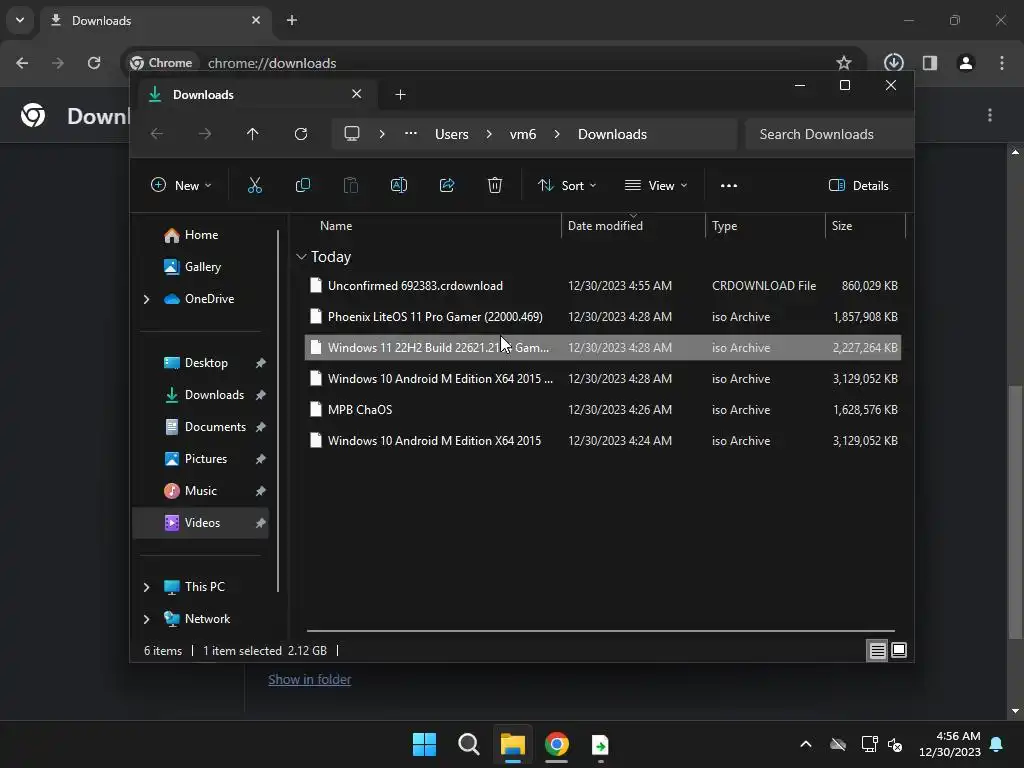Toggle Chrome side panel icon
1024x768 pixels.
click(930, 63)
